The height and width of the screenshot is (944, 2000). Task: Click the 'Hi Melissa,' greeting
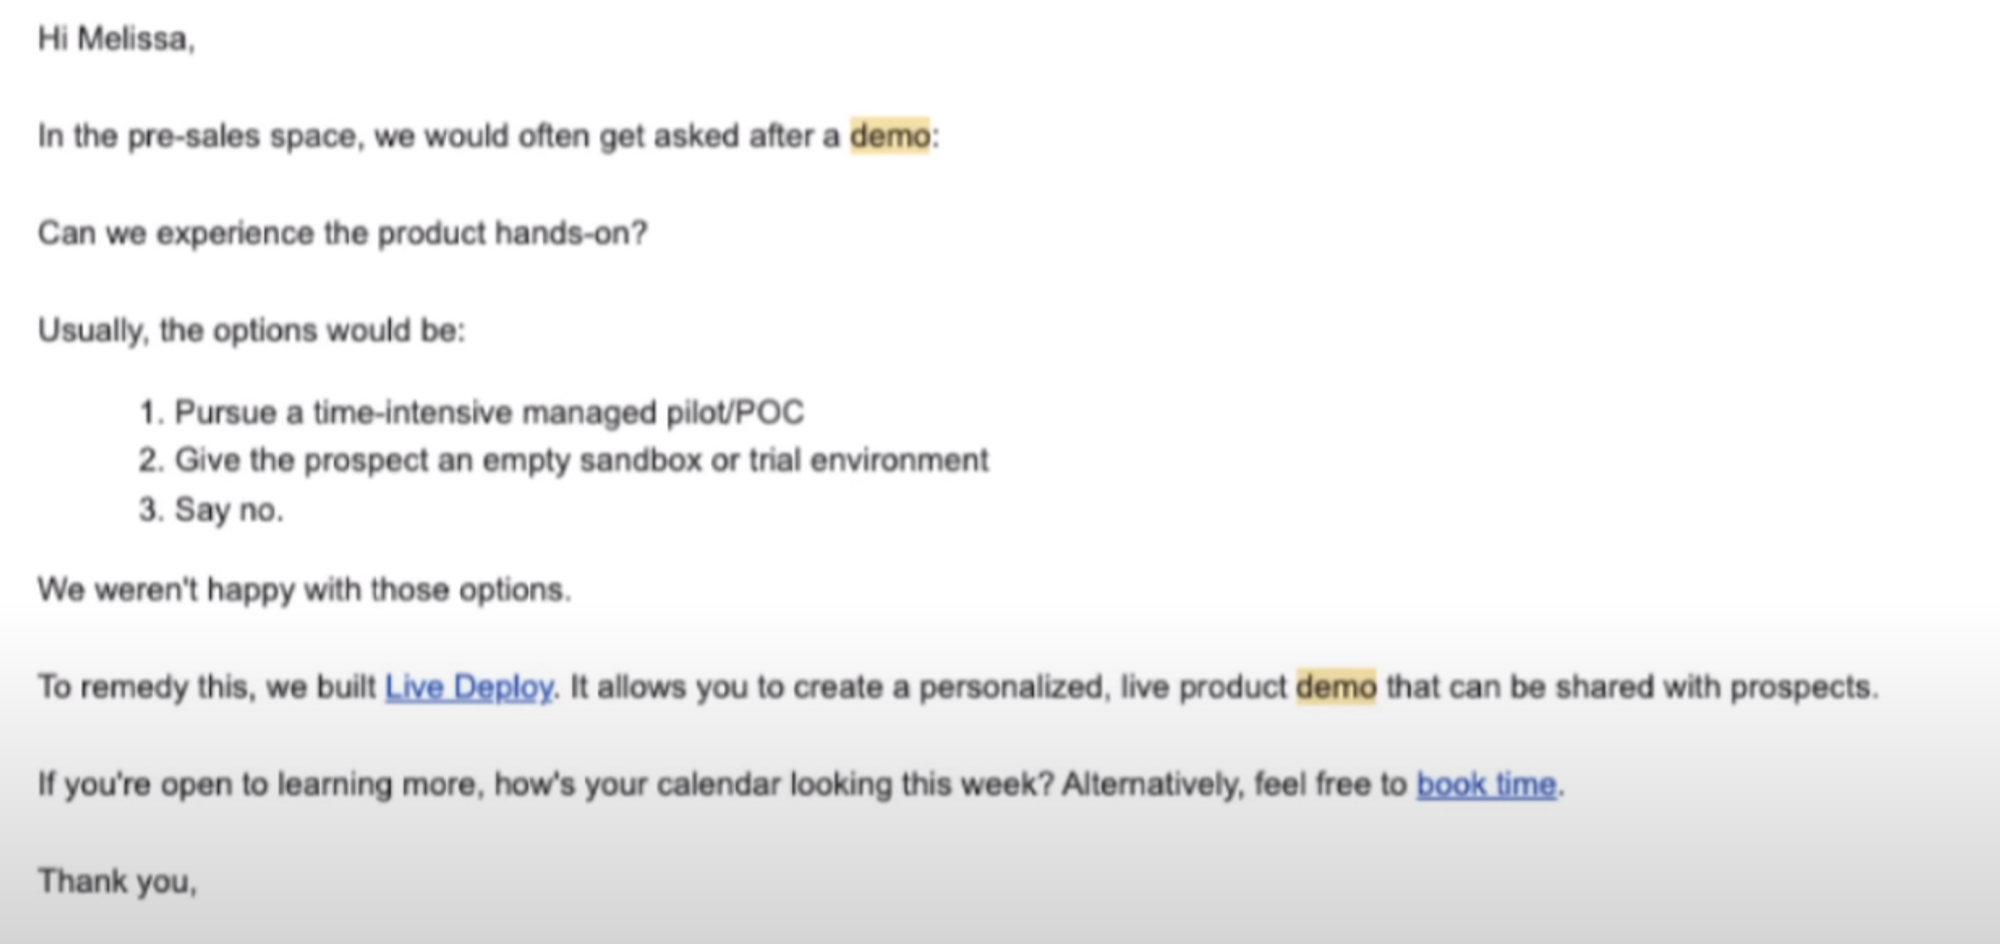tap(116, 39)
